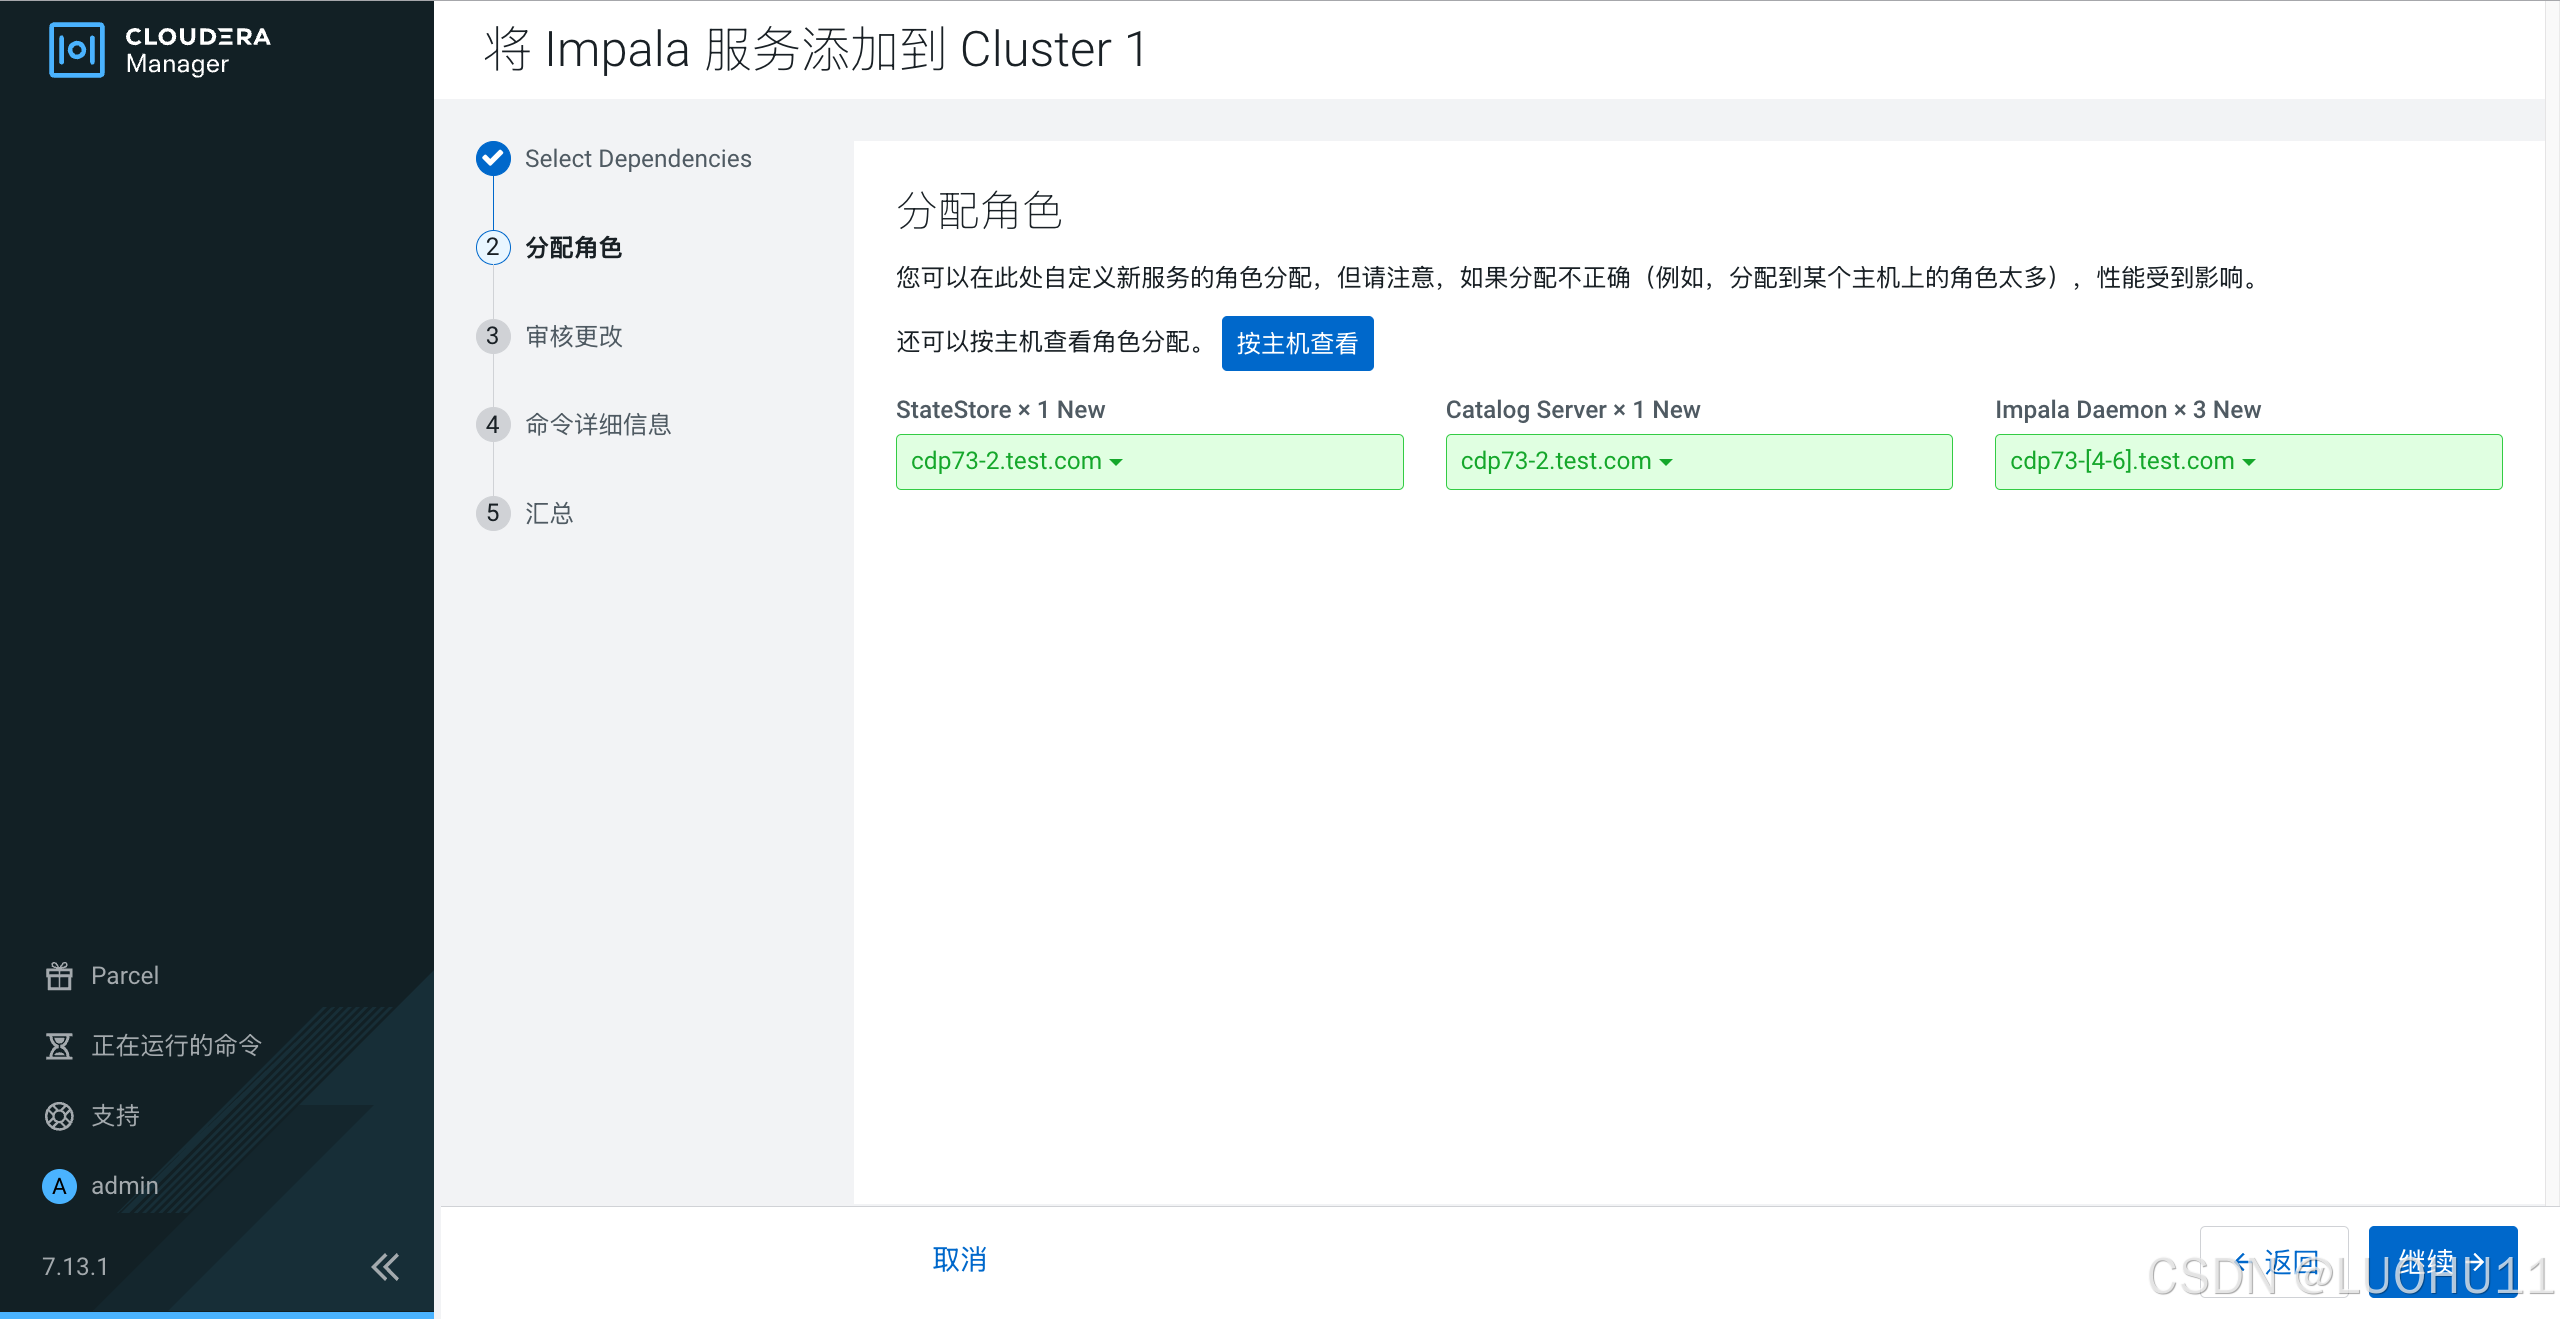Expand the Catalog Server host dropdown
The width and height of the screenshot is (2560, 1319).
click(1566, 461)
